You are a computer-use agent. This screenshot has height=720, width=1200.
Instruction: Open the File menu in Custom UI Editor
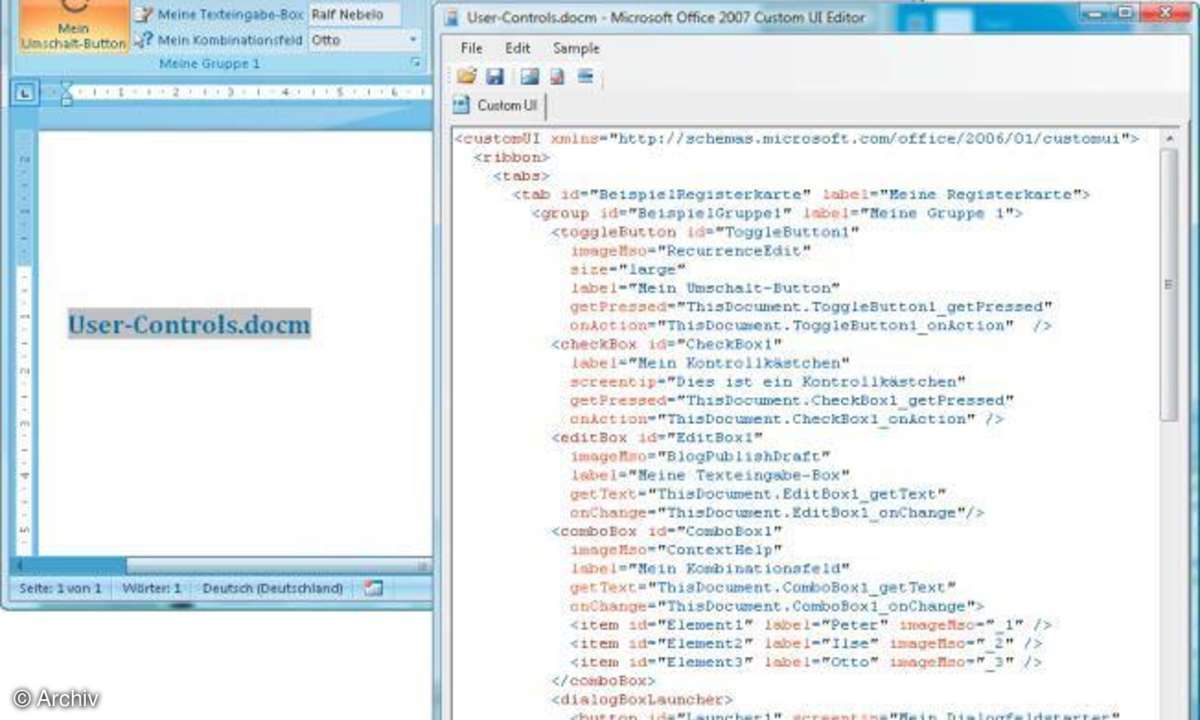coord(471,48)
